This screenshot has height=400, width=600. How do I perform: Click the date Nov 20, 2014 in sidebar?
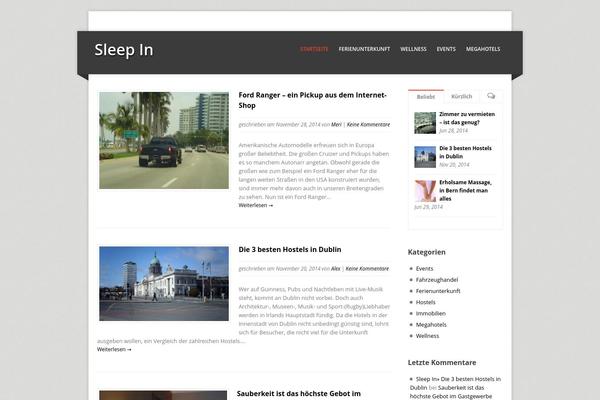coord(454,165)
